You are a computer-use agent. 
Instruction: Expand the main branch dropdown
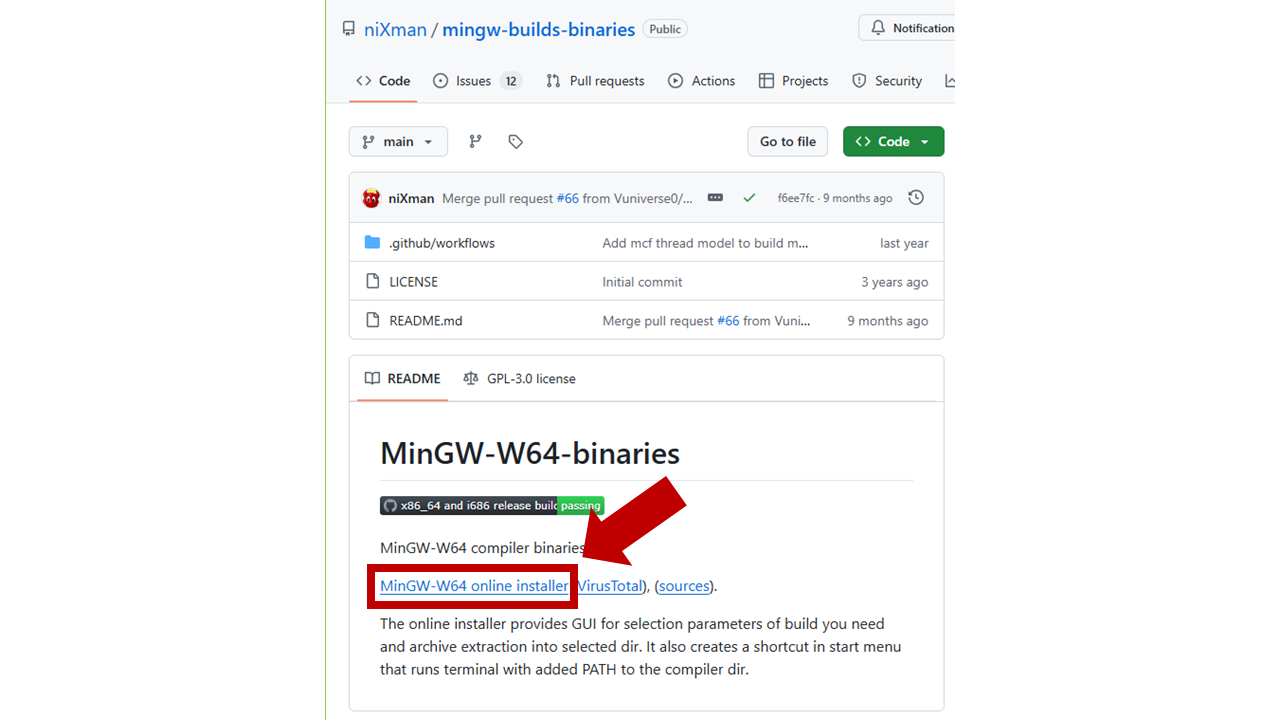pyautogui.click(x=398, y=142)
